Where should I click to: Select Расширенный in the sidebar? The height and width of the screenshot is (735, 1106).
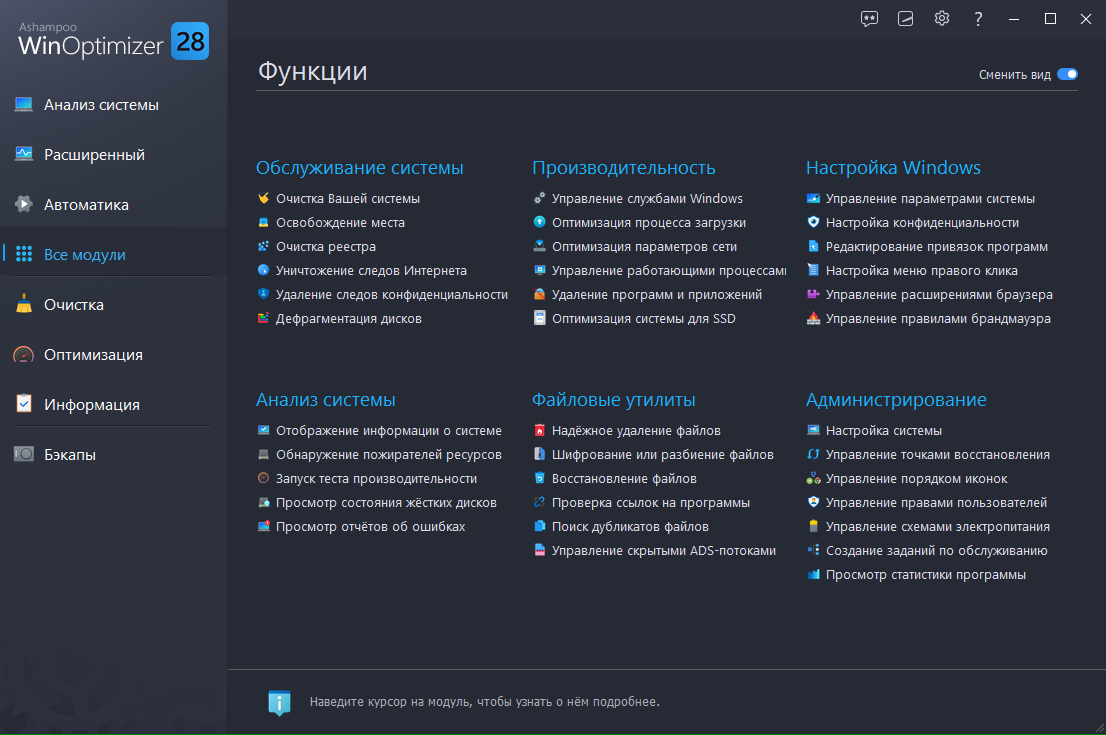coord(94,155)
